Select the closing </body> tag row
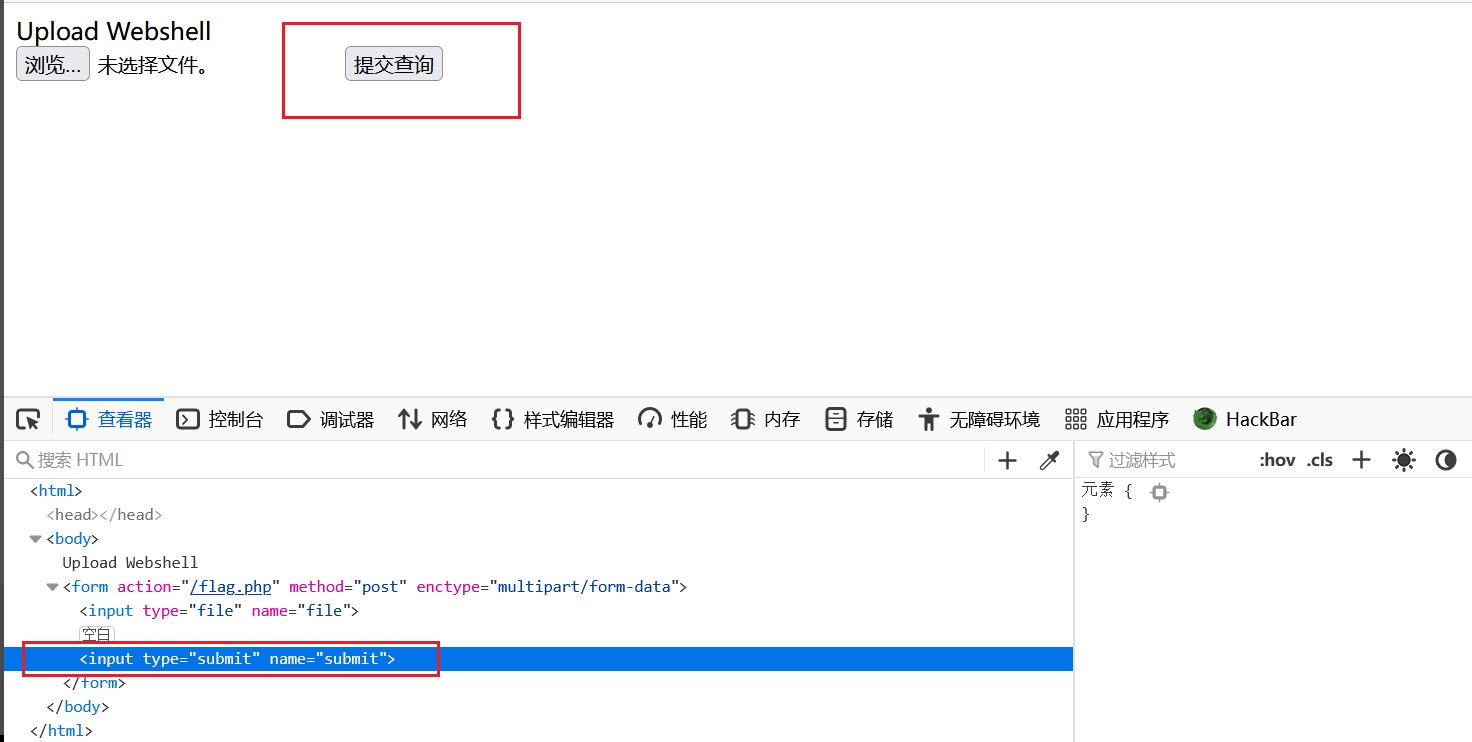 pos(538,707)
